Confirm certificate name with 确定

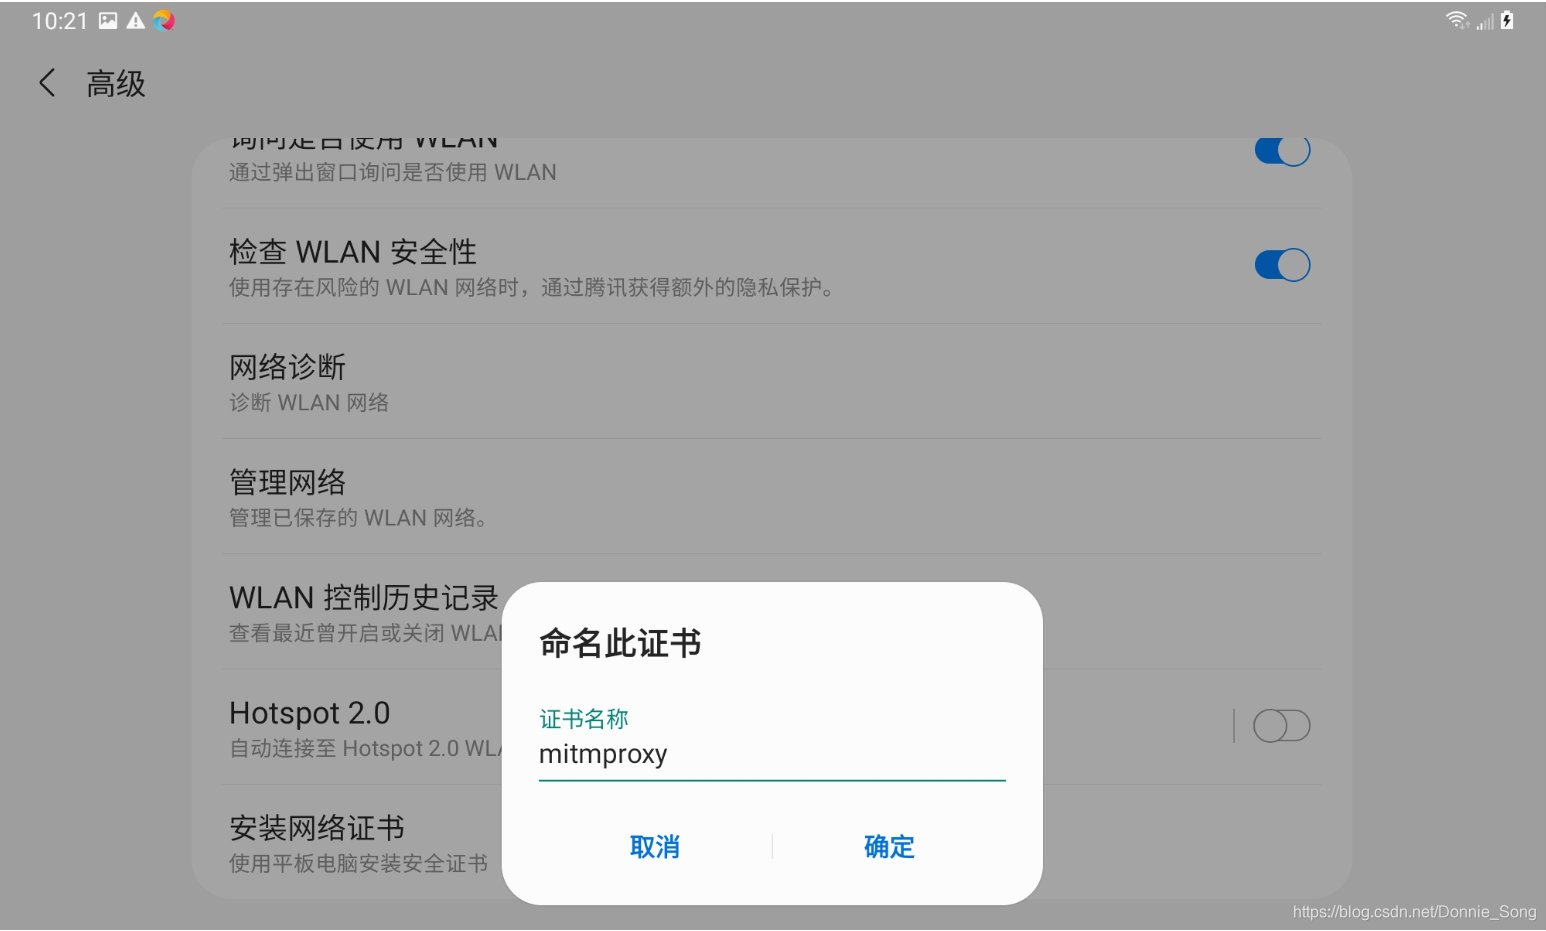pyautogui.click(x=888, y=847)
